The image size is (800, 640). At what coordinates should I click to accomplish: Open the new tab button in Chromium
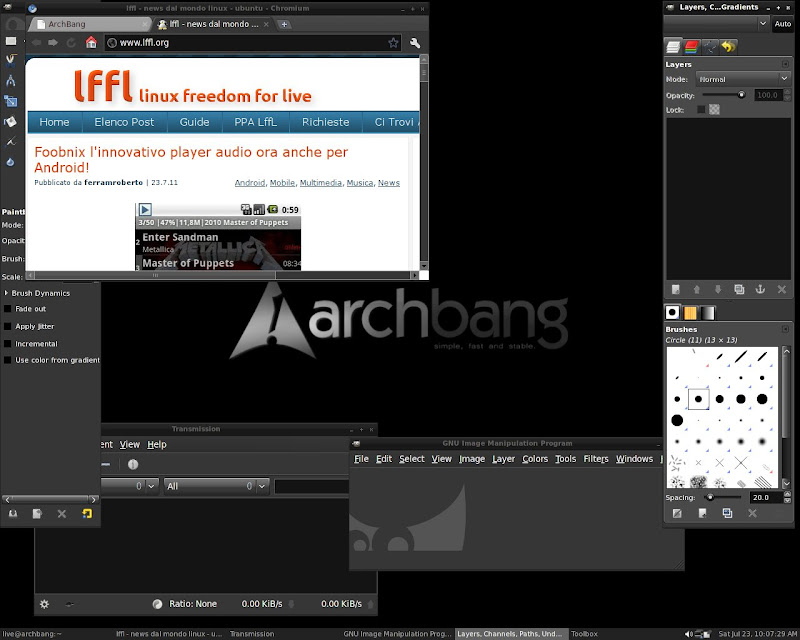click(284, 24)
